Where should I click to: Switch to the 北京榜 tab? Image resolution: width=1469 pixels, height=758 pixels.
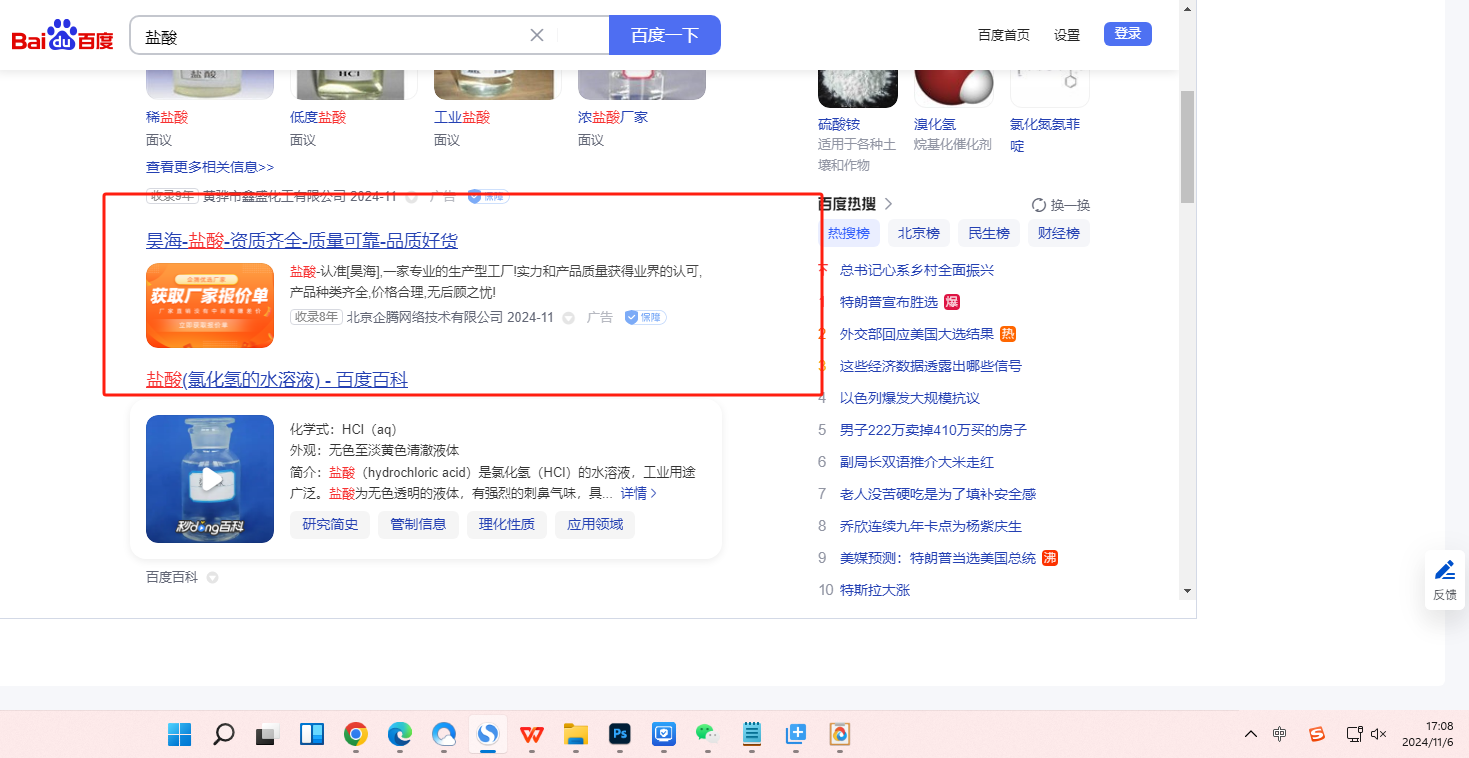(918, 233)
